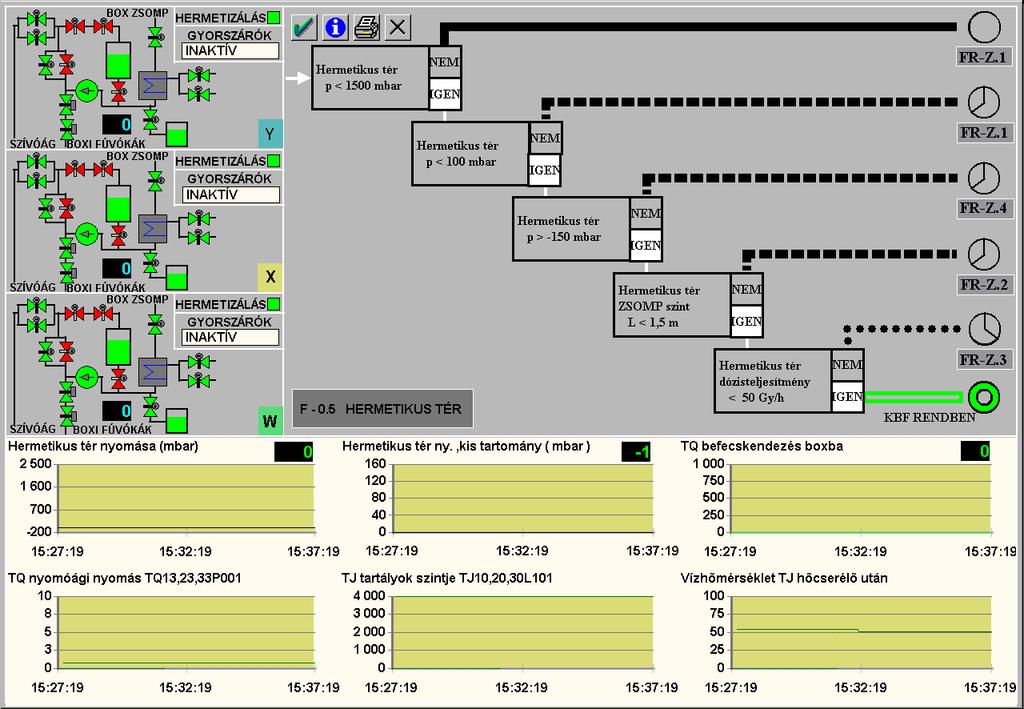Image resolution: width=1024 pixels, height=709 pixels.
Task: Select NEM for the p < 100 mbar condition
Action: [545, 138]
